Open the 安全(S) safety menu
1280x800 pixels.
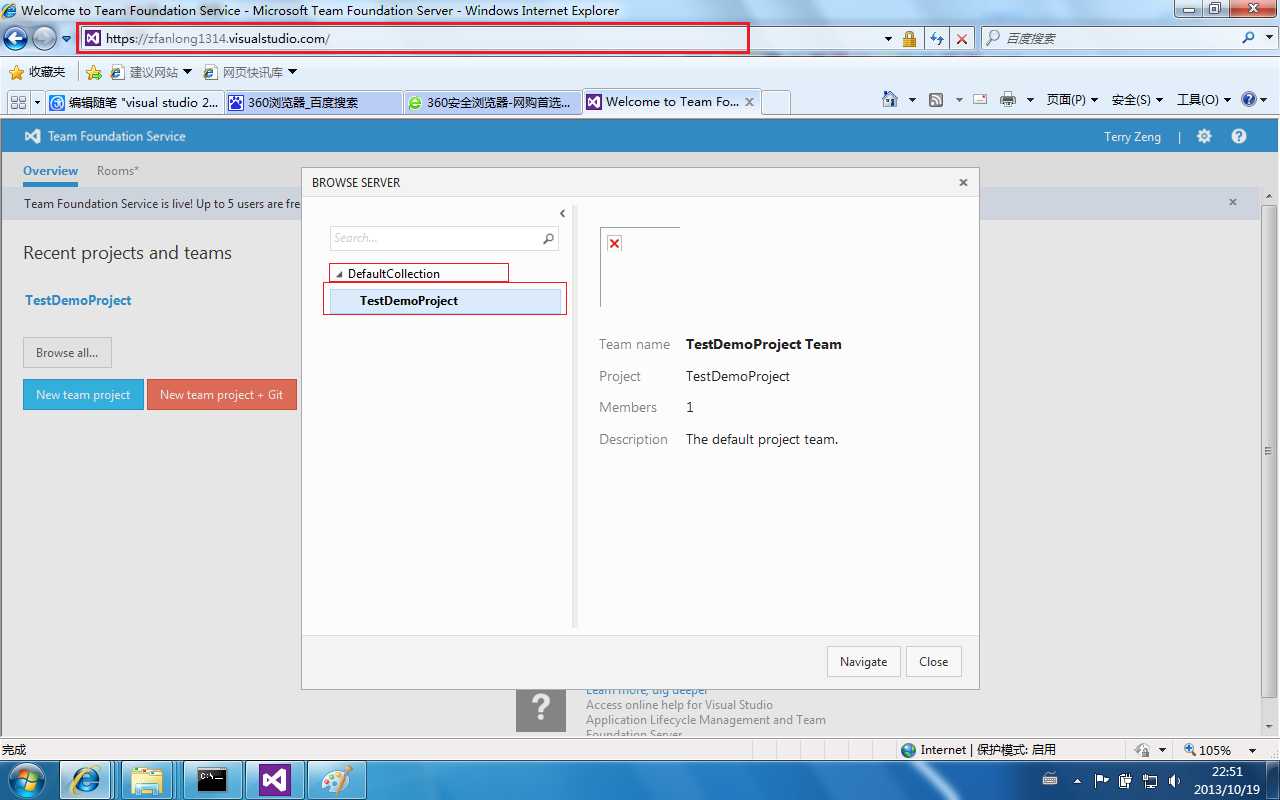click(1137, 99)
